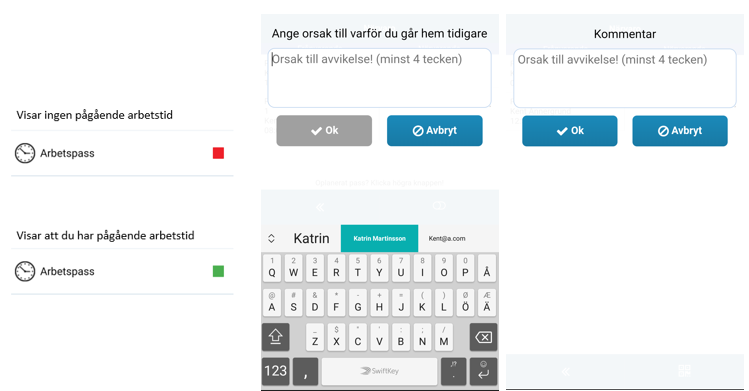Tap the backspace key on the keyboard

[x=483, y=337]
